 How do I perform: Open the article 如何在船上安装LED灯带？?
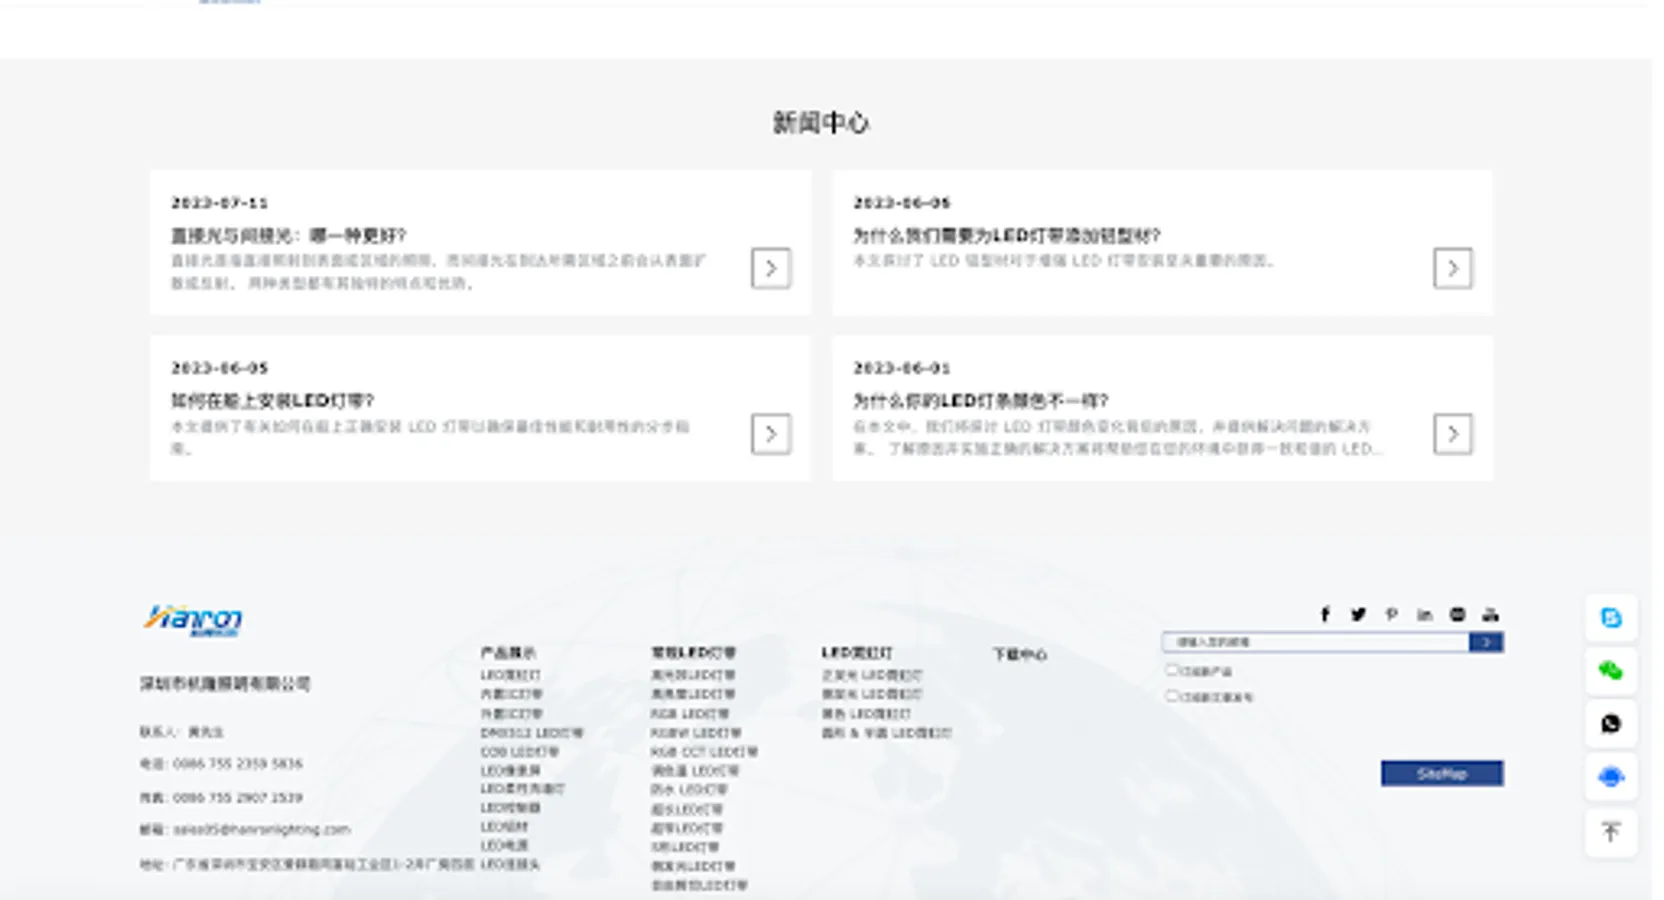click(272, 401)
